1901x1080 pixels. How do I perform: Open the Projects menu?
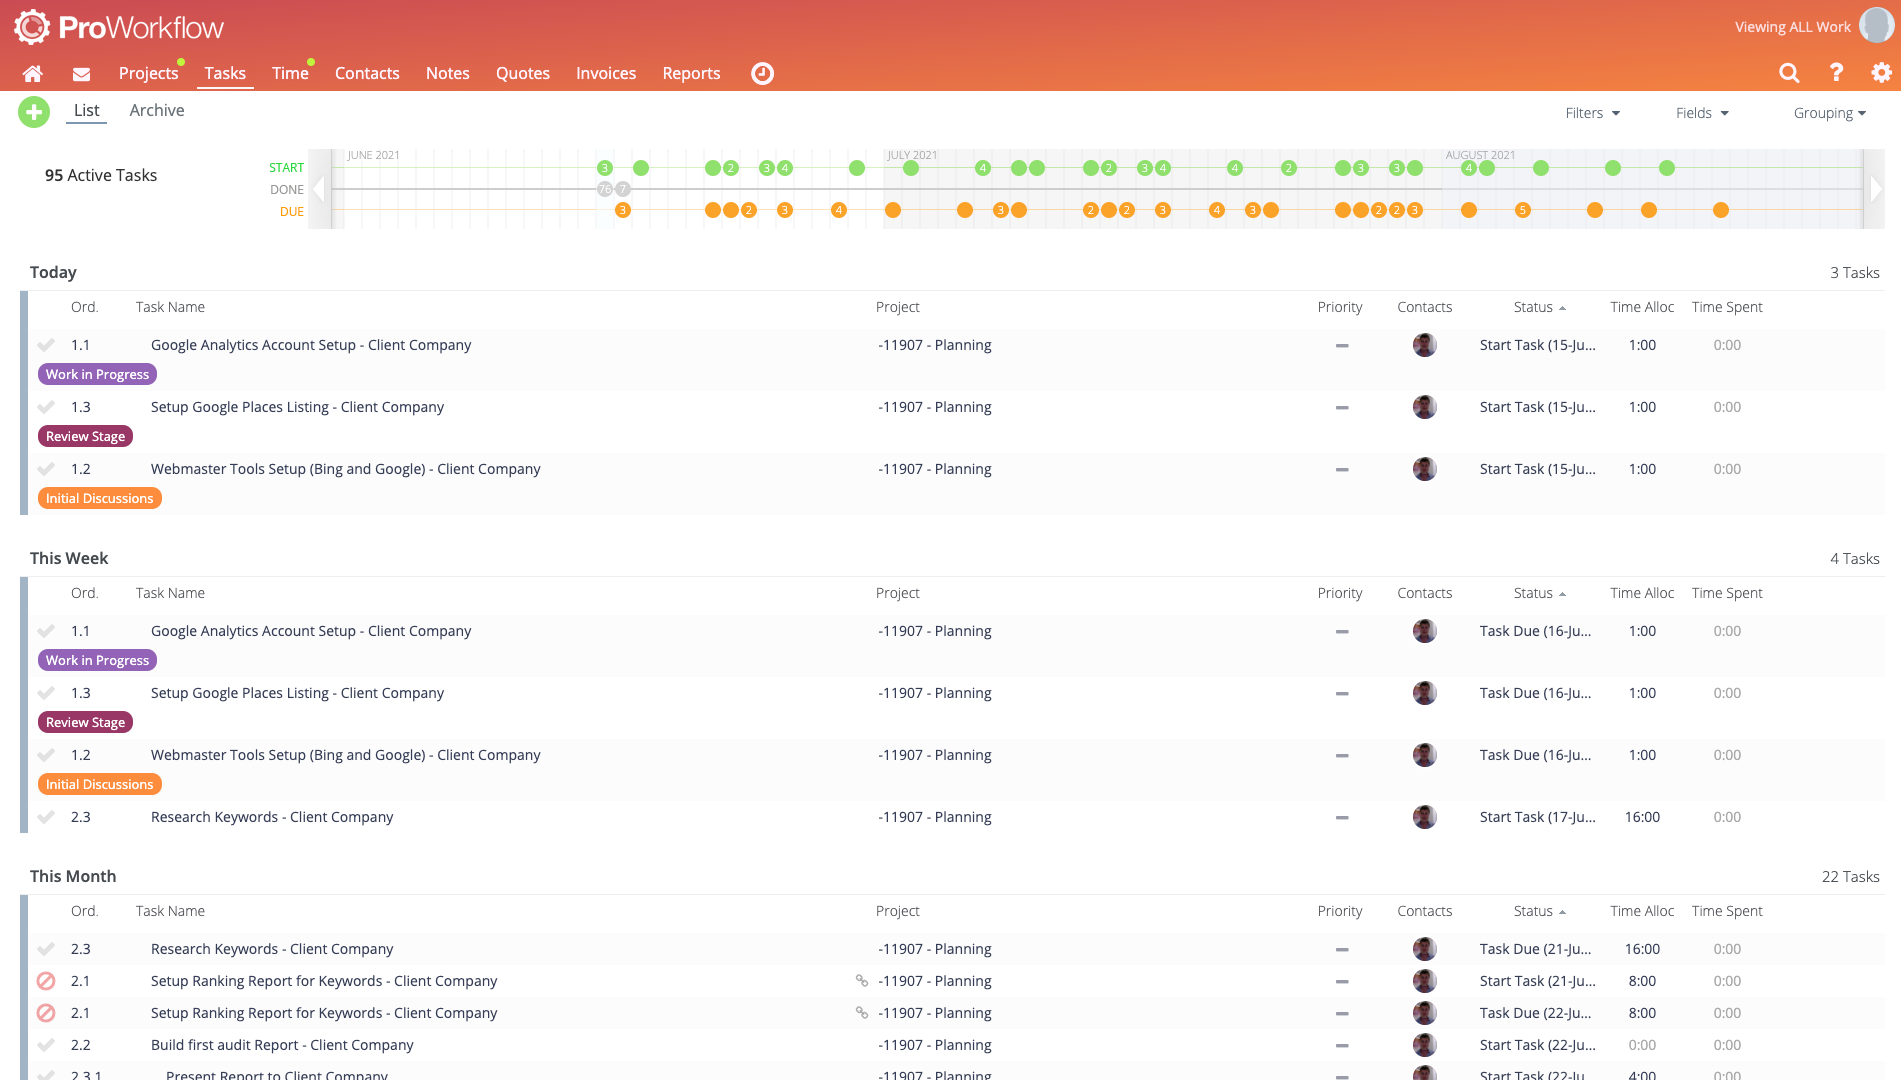pos(148,73)
